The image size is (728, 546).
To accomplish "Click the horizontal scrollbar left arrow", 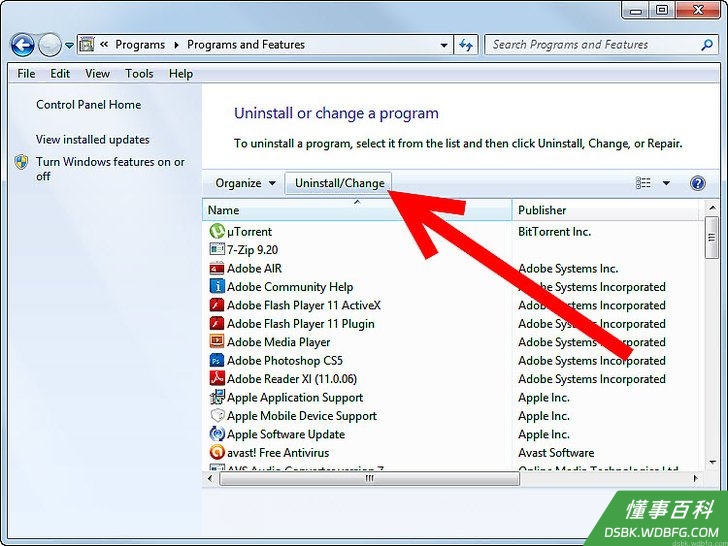I will coord(210,478).
